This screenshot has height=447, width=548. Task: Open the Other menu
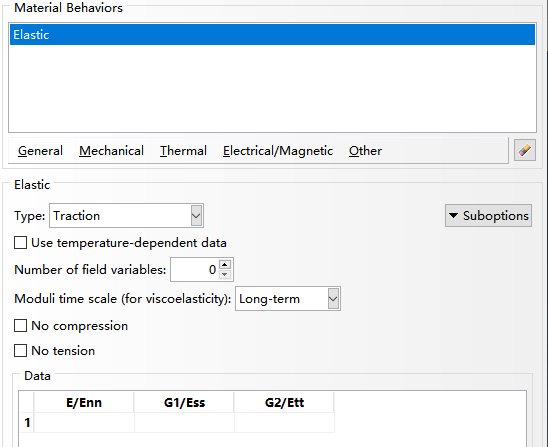pos(365,151)
